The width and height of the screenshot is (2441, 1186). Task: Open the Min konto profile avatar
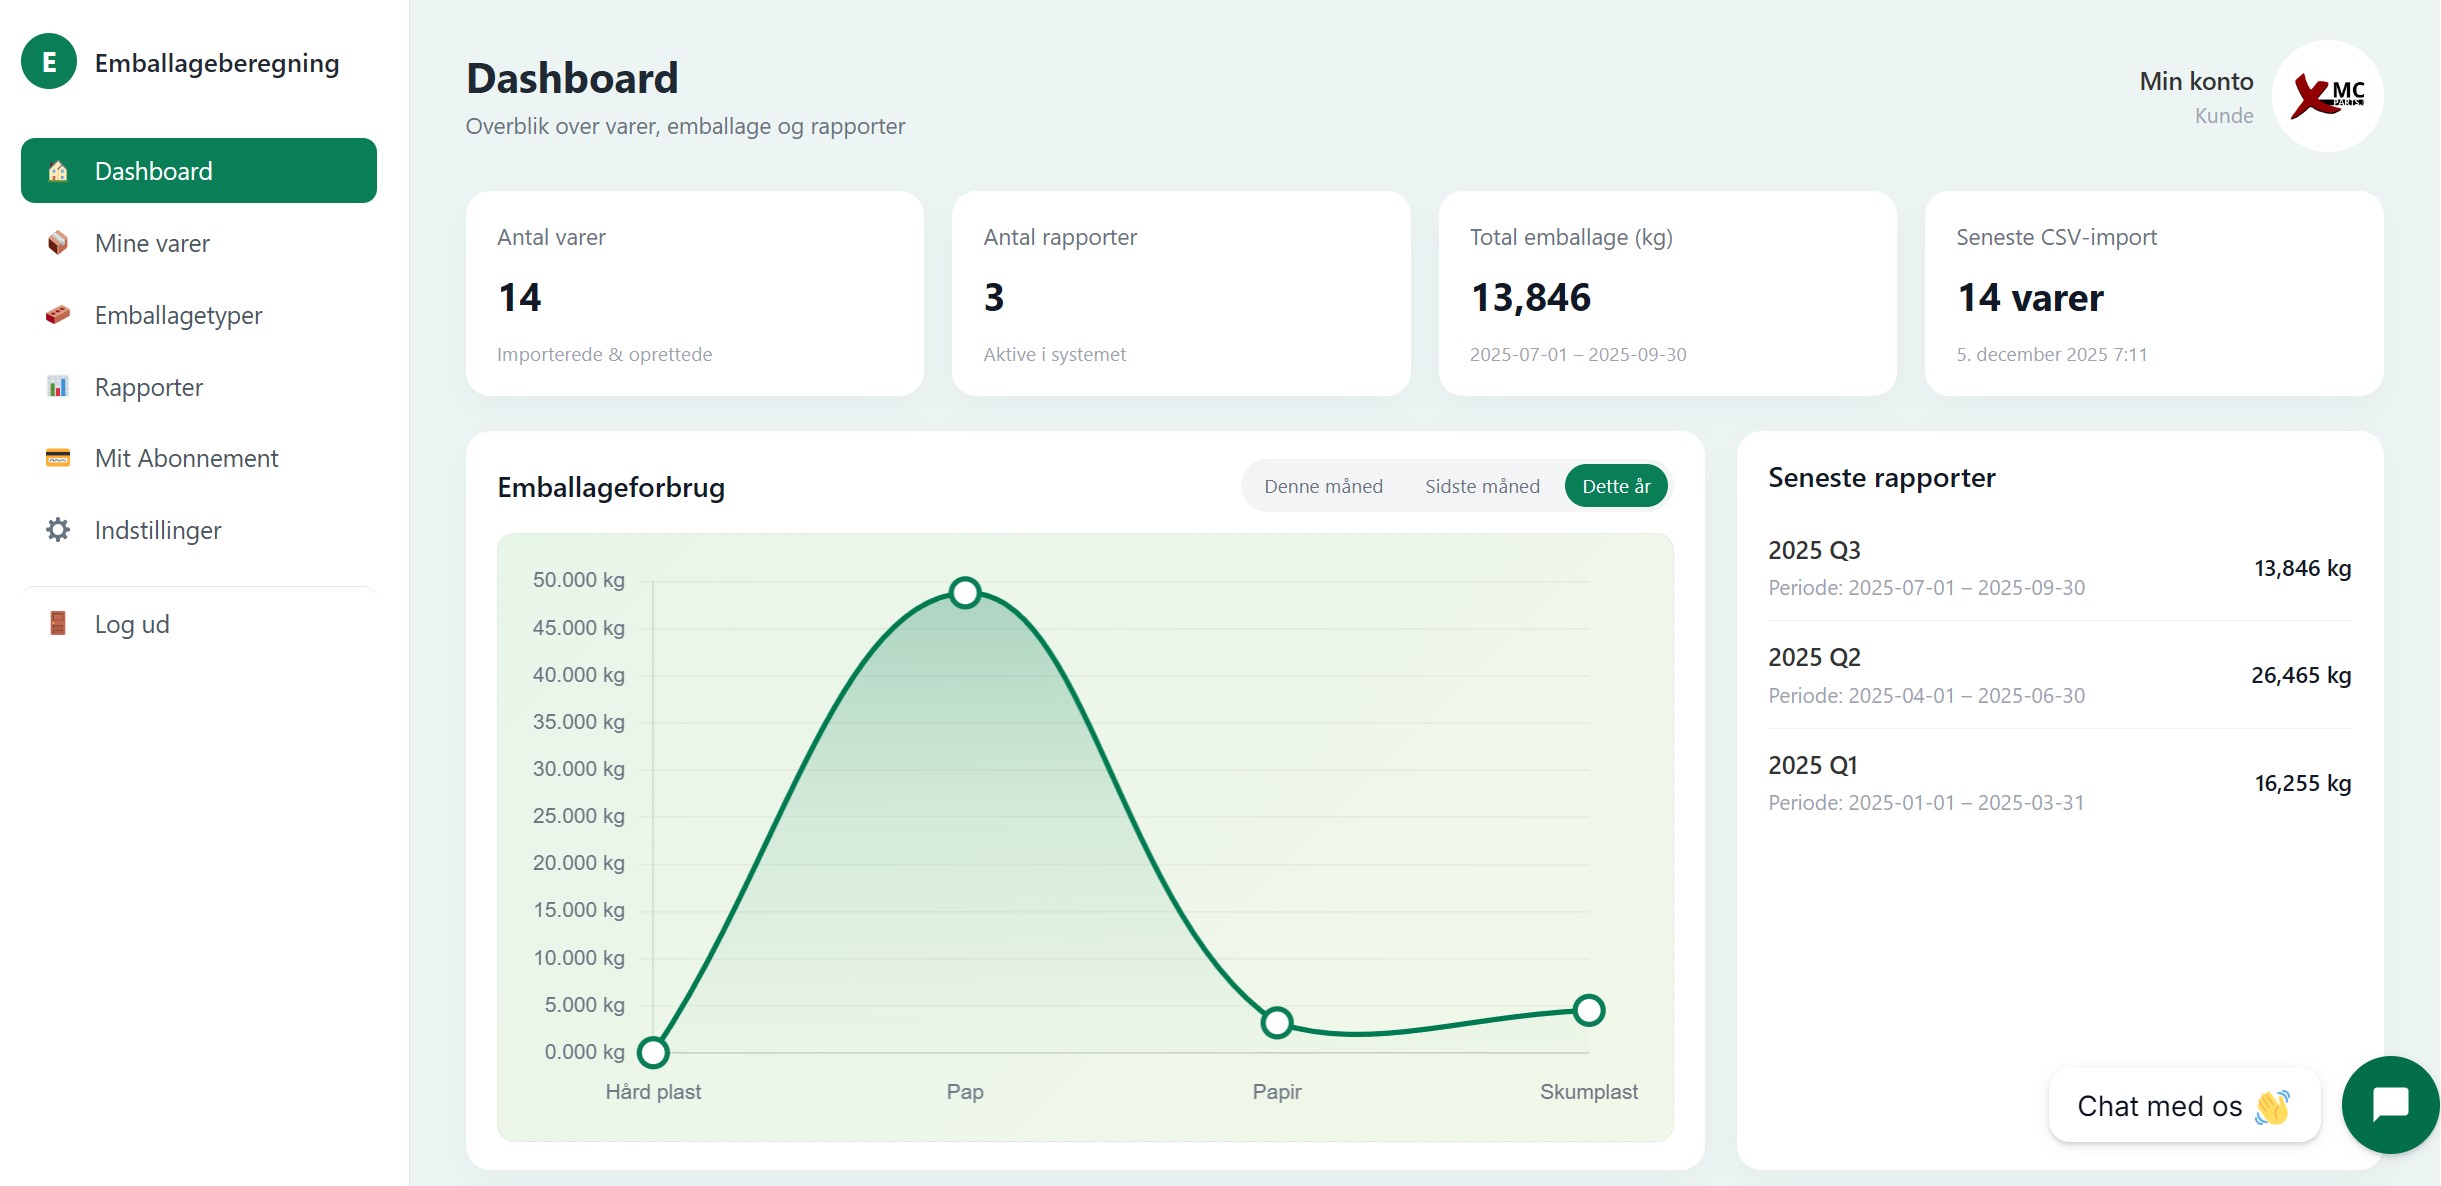(x=2327, y=96)
